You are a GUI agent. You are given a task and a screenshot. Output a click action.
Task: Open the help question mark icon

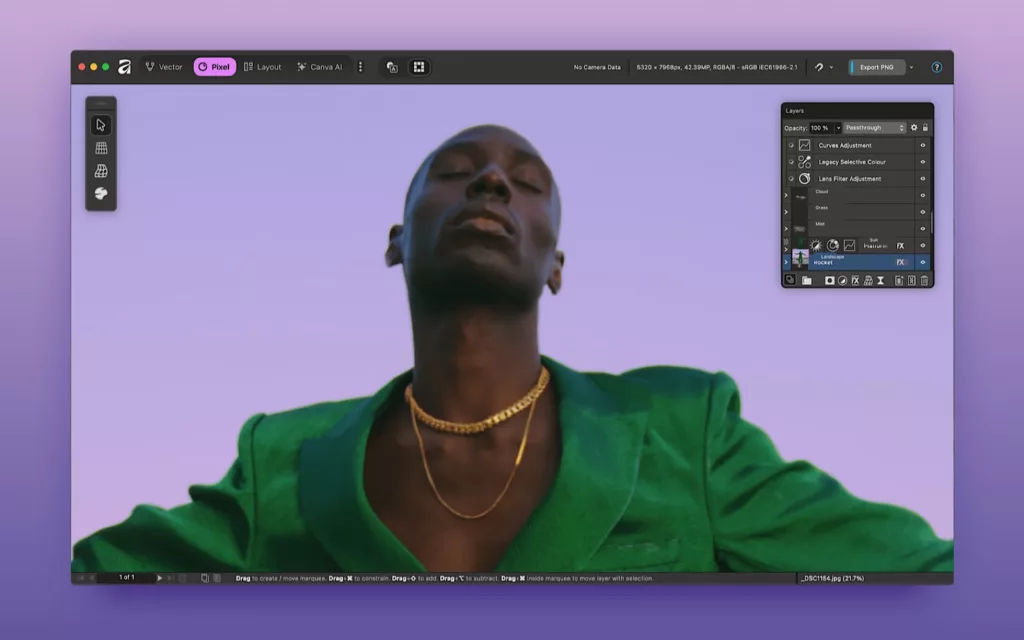pyautogui.click(x=937, y=67)
